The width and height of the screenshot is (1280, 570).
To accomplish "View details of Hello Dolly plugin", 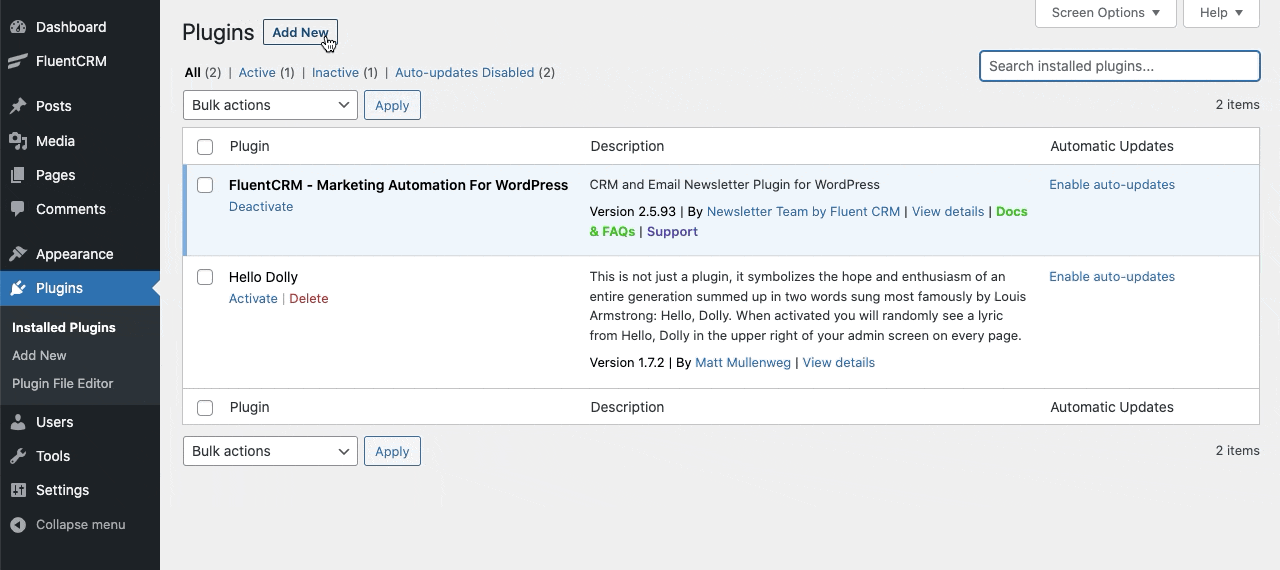I will tap(839, 362).
